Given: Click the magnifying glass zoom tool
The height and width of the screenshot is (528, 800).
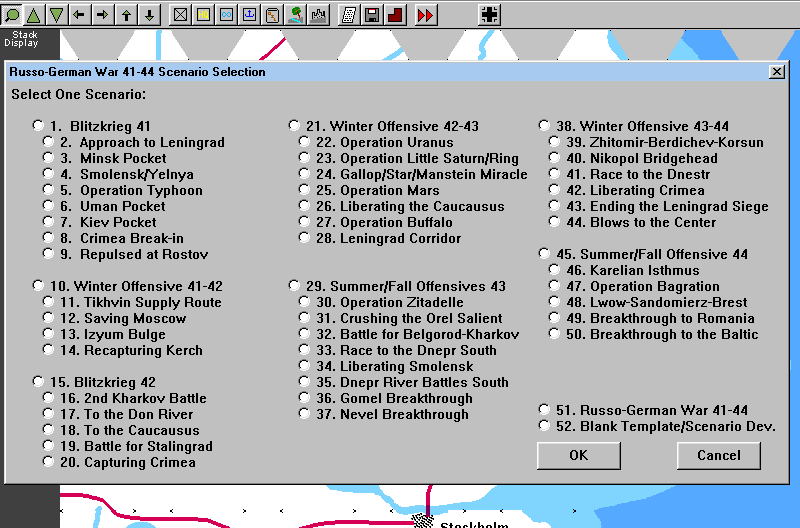Looking at the screenshot, I should (12, 14).
